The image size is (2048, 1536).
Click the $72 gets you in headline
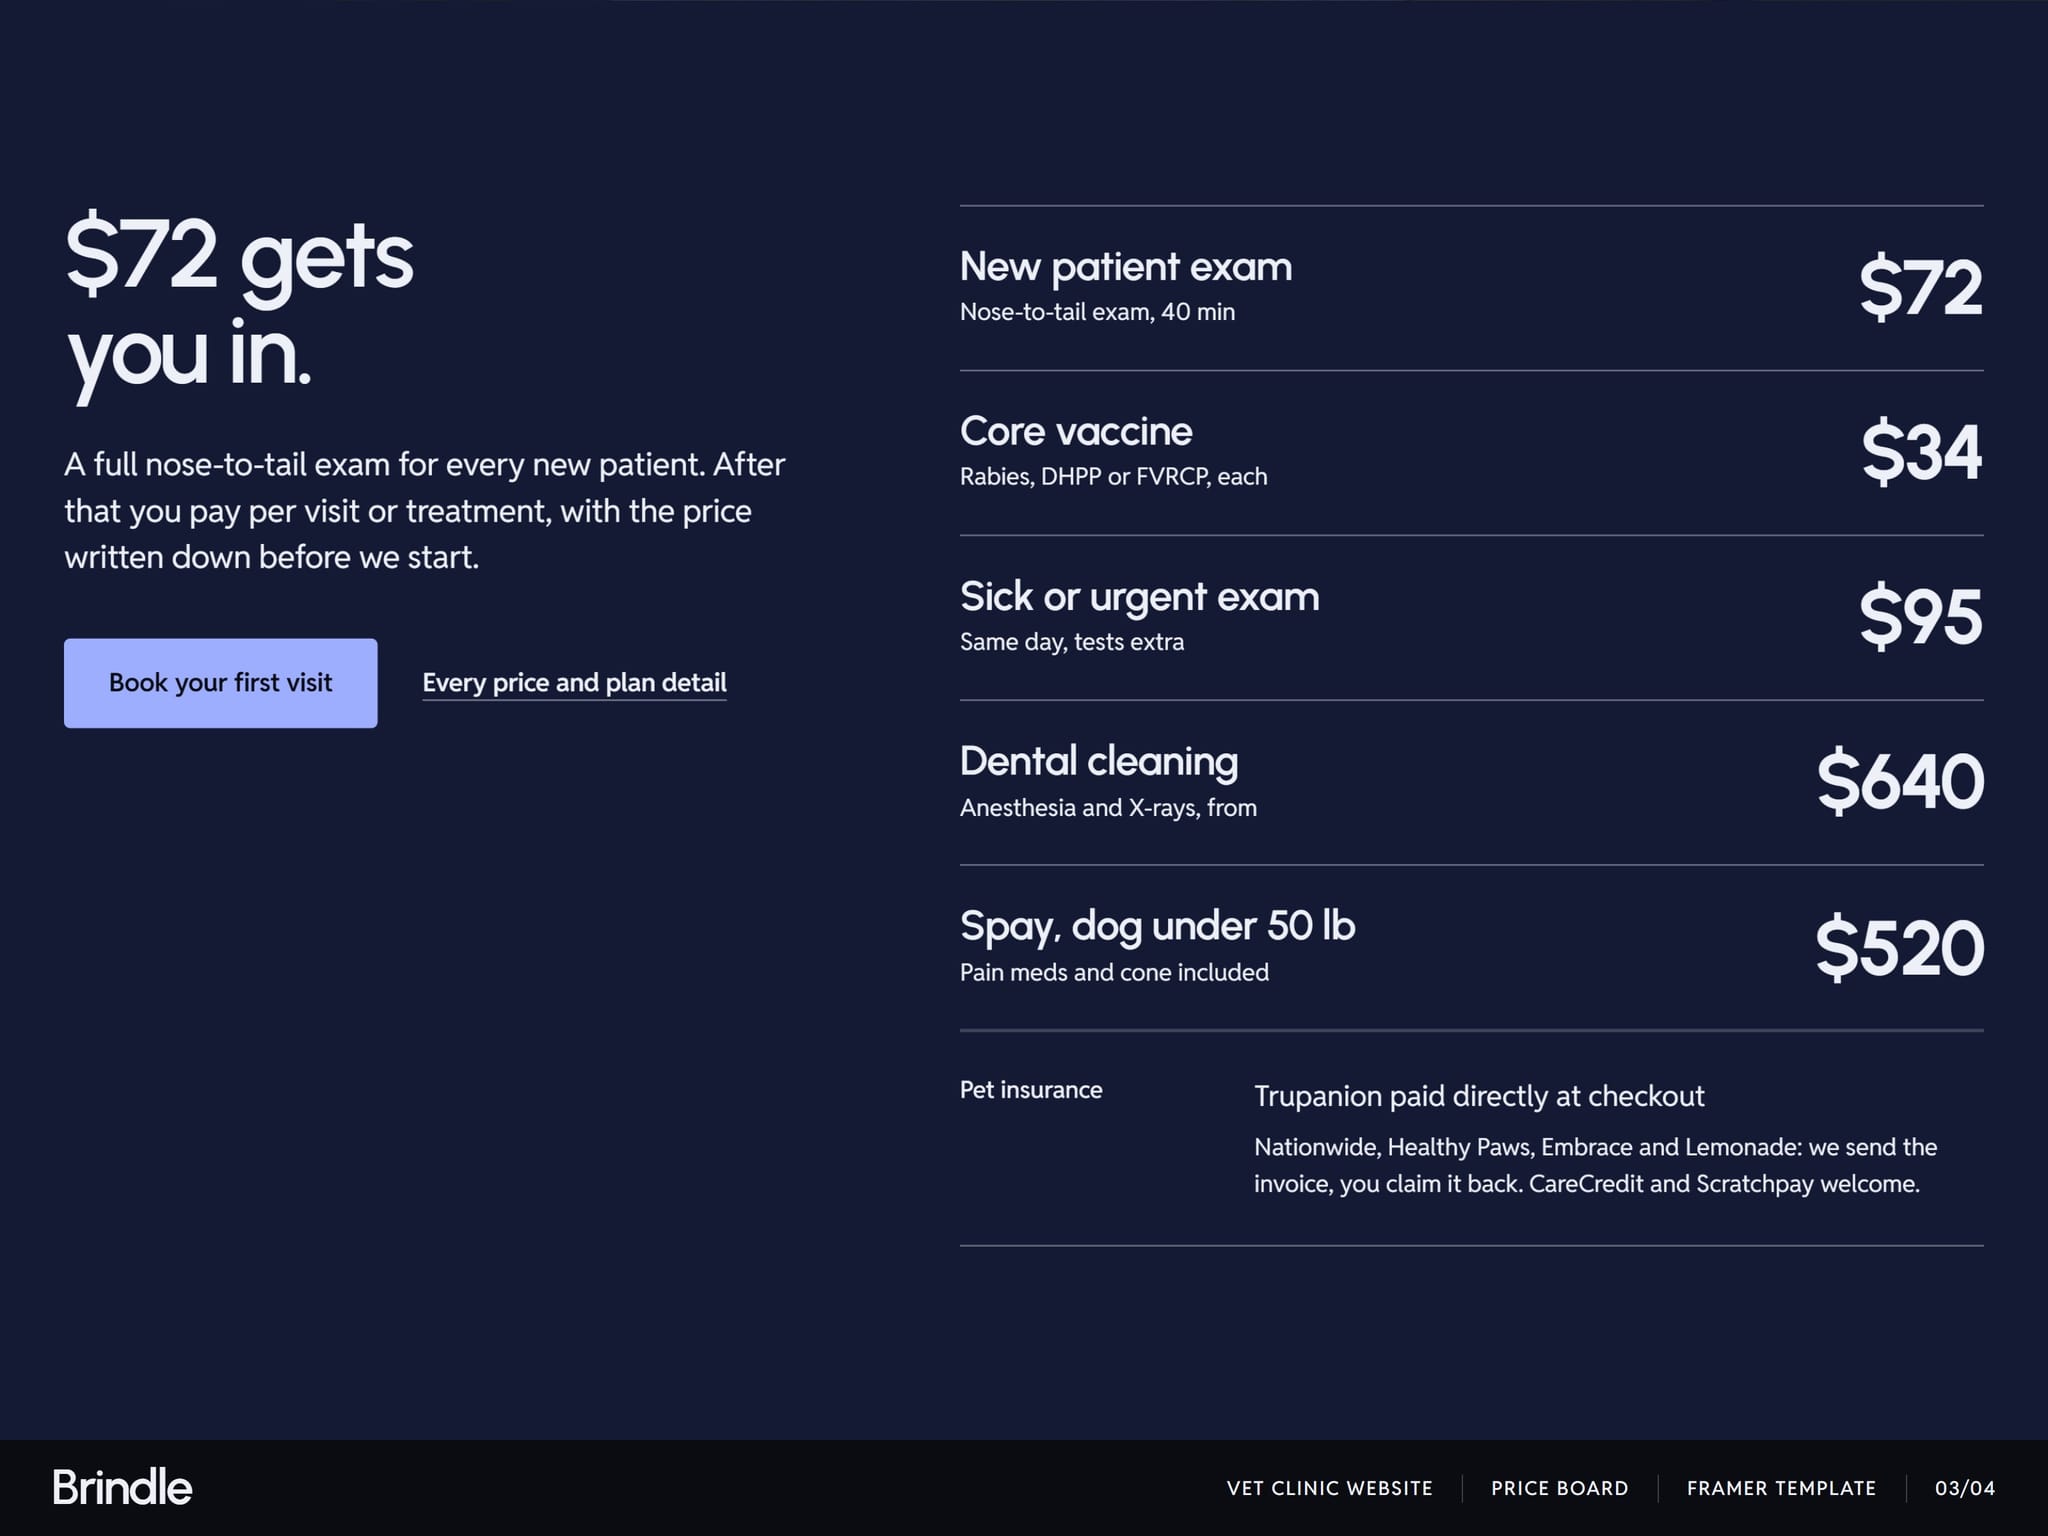[x=240, y=303]
